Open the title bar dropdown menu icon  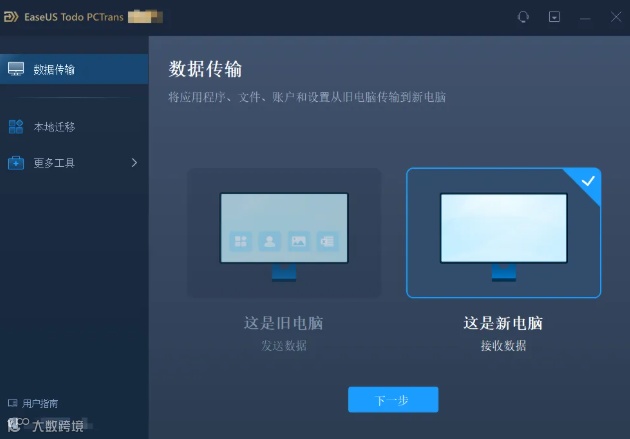point(554,17)
